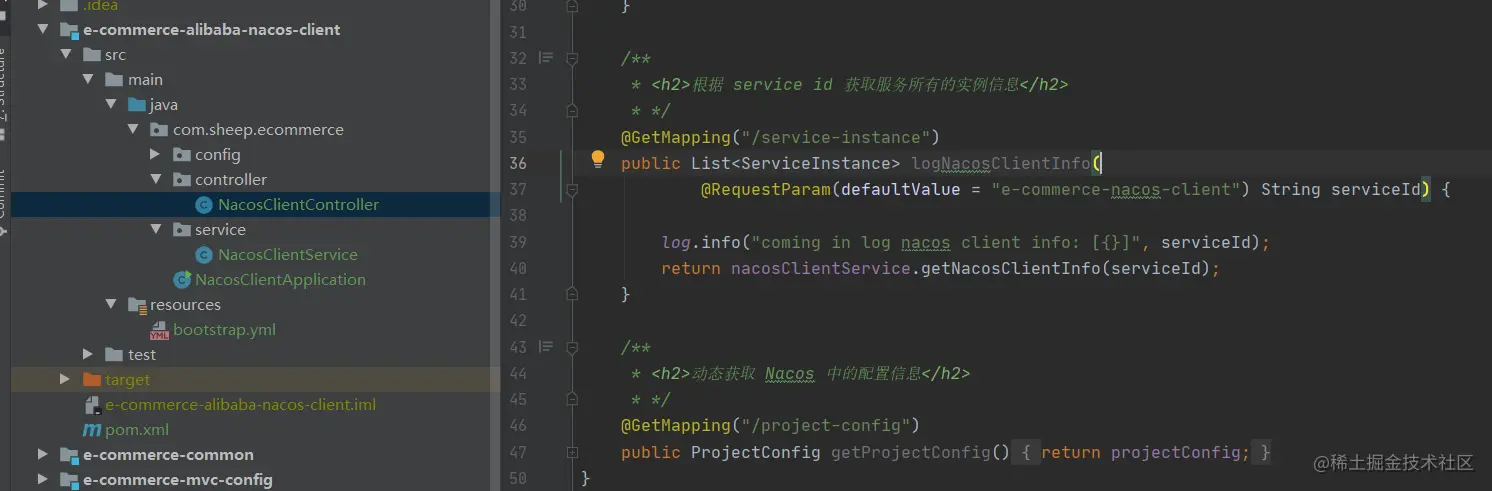Collapse the controller package arrow
This screenshot has width=1492, height=491.
coord(155,180)
